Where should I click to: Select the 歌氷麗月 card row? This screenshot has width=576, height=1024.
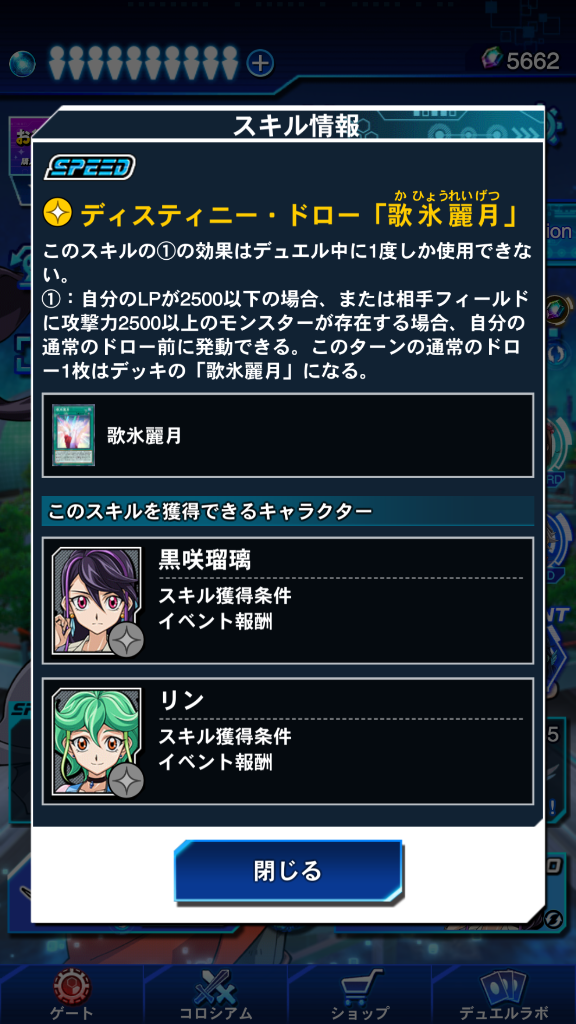coord(288,435)
